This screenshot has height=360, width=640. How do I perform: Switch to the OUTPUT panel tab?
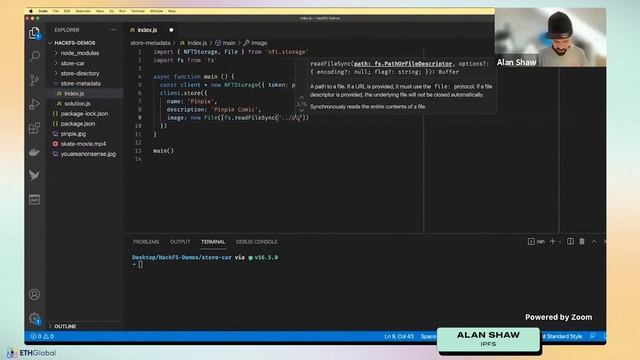point(180,242)
